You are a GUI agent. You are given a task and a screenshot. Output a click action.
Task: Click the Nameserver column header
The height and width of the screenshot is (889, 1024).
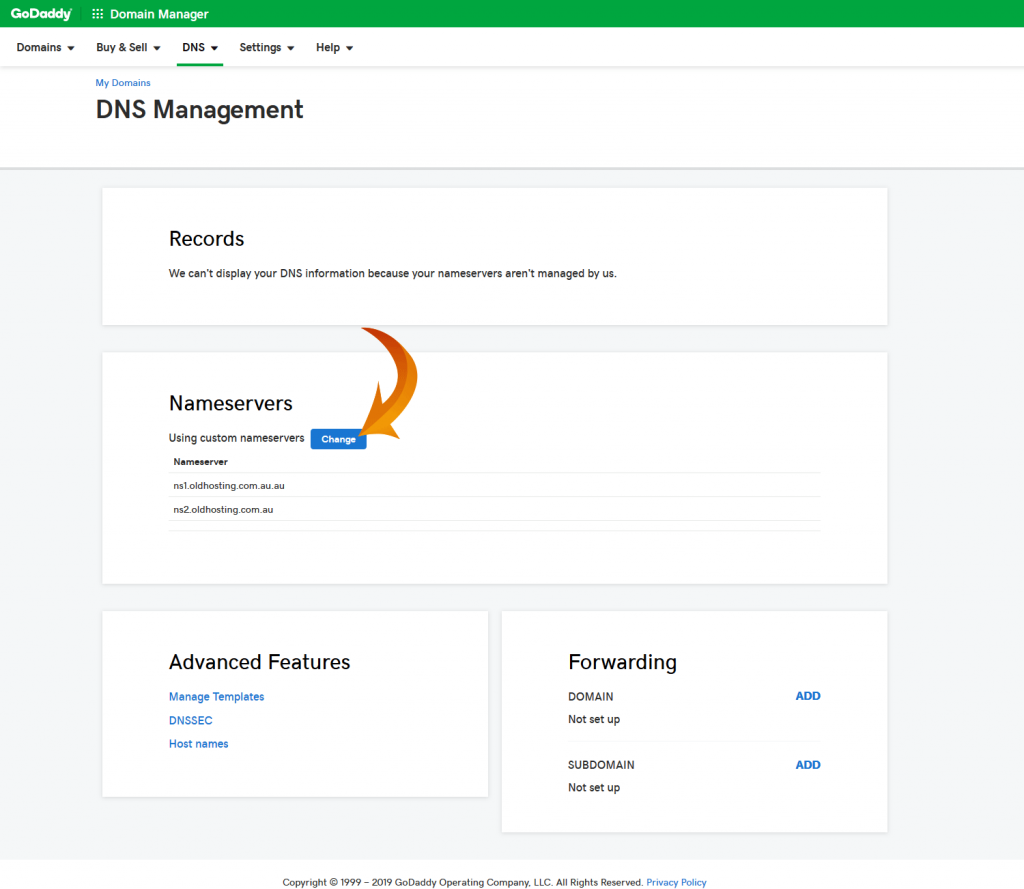pyautogui.click(x=200, y=462)
